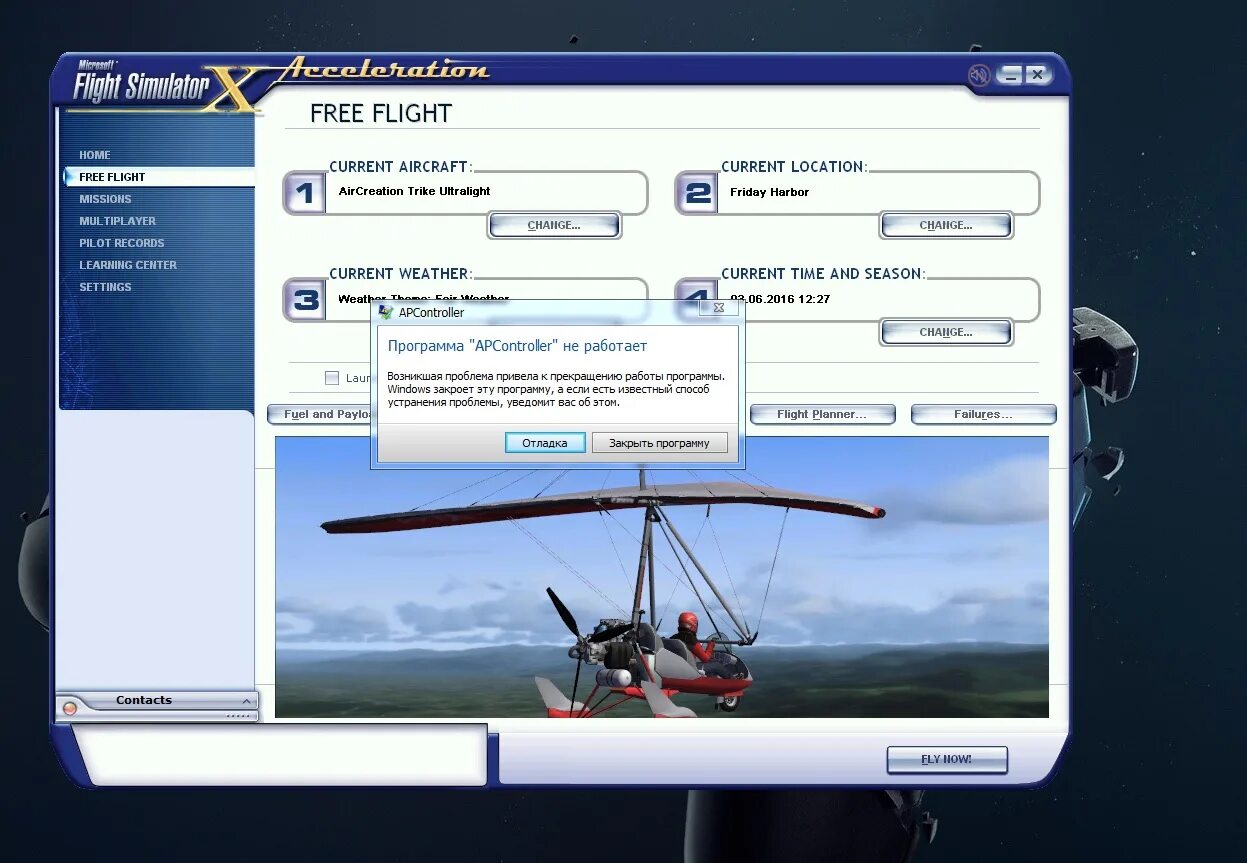Click the APController title bar icon
This screenshot has width=1247, height=863.
point(386,312)
